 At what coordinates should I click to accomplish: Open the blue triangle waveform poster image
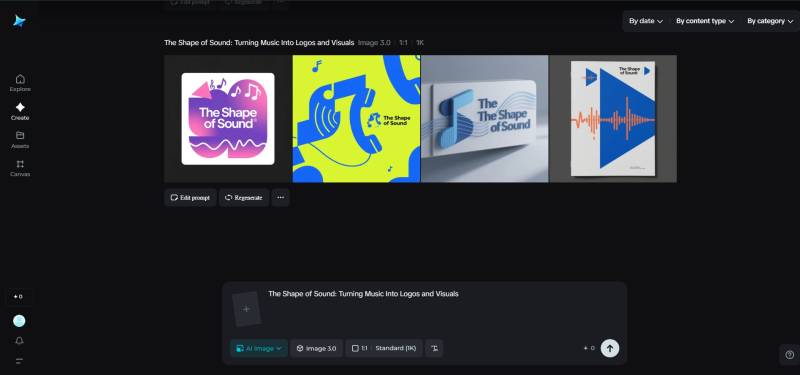coord(613,118)
